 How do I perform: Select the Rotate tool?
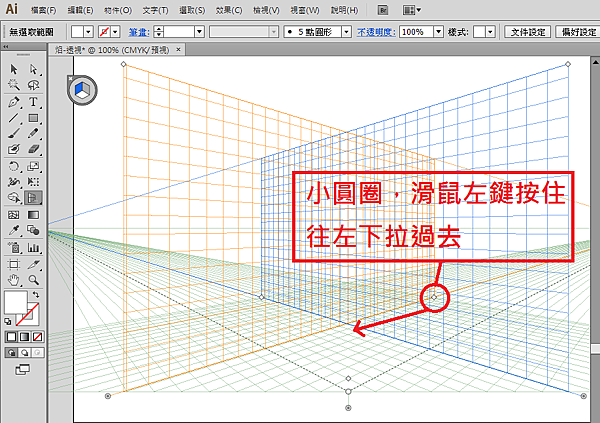coord(14,166)
